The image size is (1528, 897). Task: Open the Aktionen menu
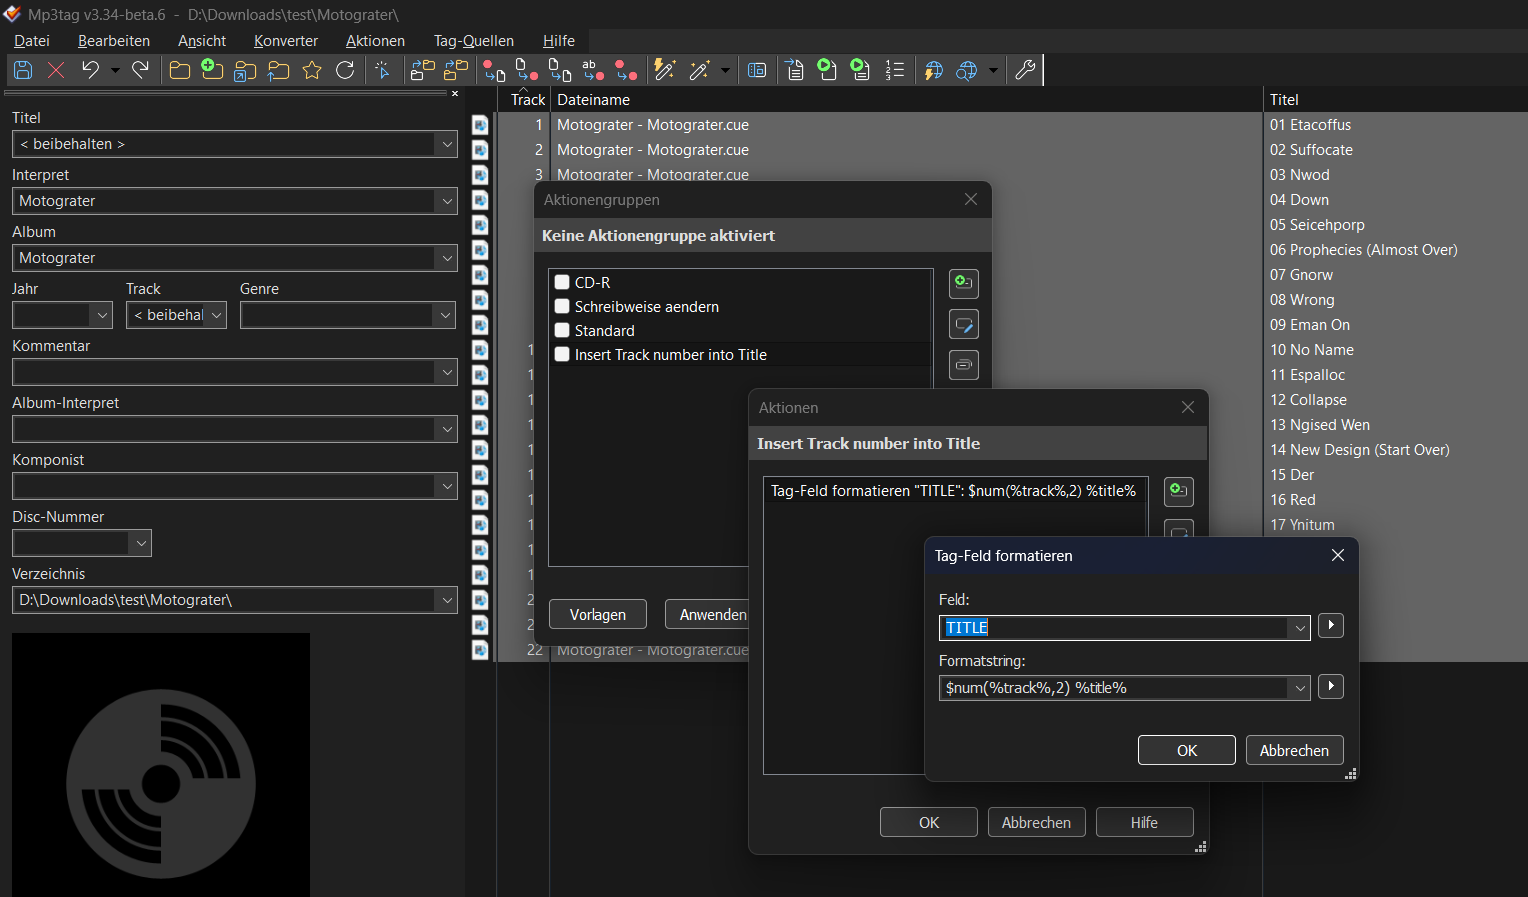(375, 41)
